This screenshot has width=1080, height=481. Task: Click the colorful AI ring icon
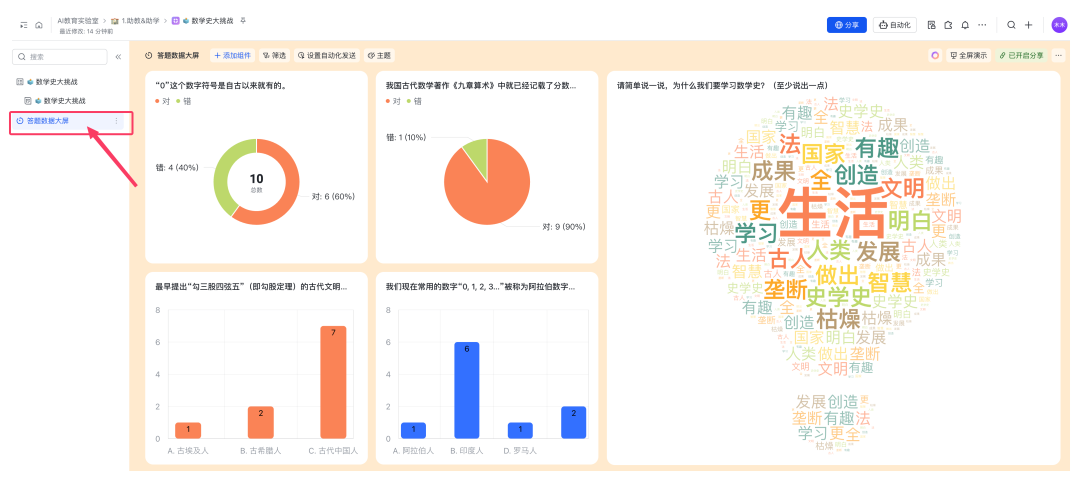tap(935, 55)
